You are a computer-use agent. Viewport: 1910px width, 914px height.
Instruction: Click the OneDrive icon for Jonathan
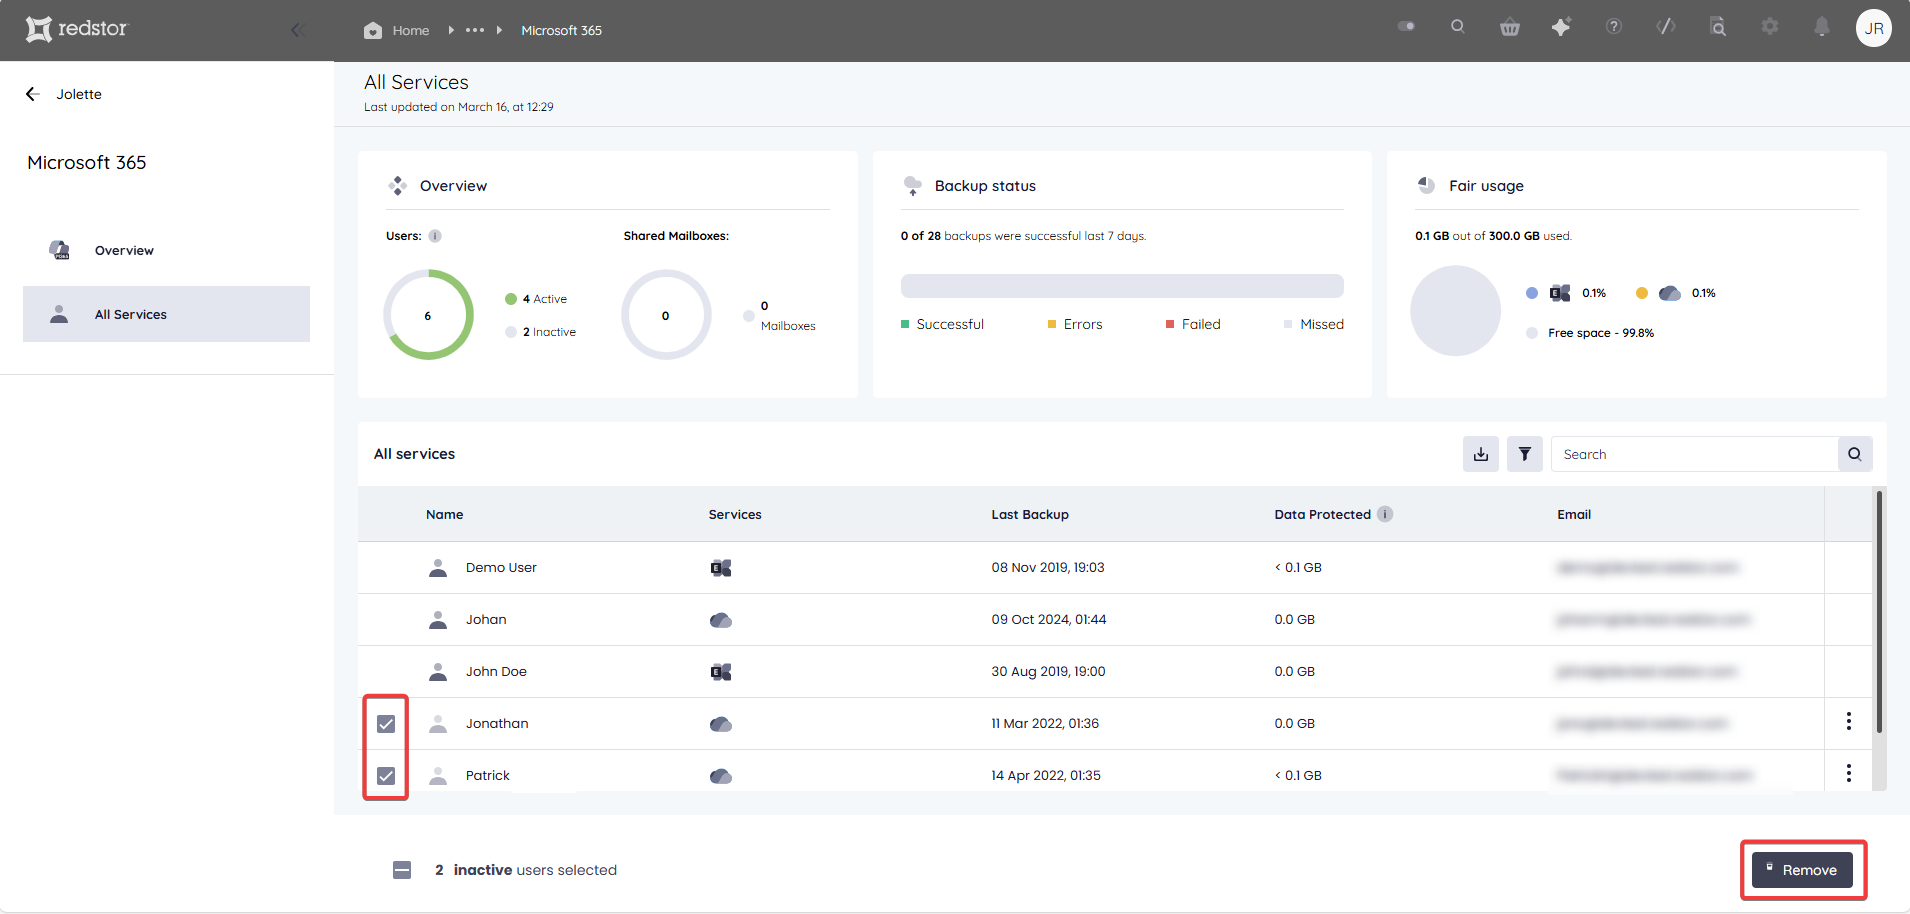click(x=721, y=724)
